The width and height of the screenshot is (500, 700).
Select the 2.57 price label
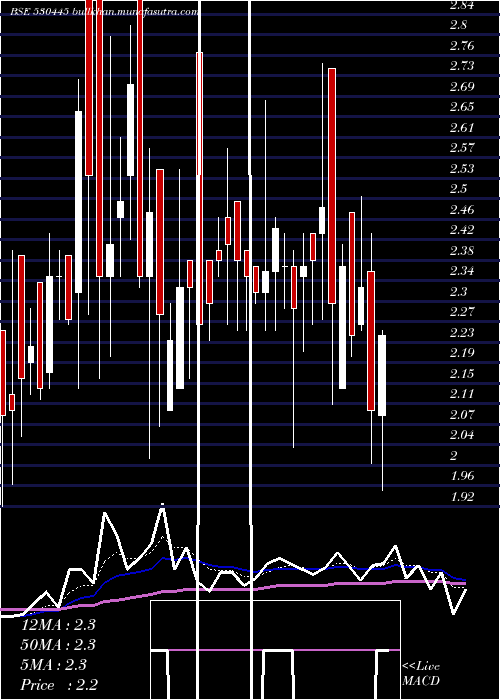pyautogui.click(x=462, y=148)
